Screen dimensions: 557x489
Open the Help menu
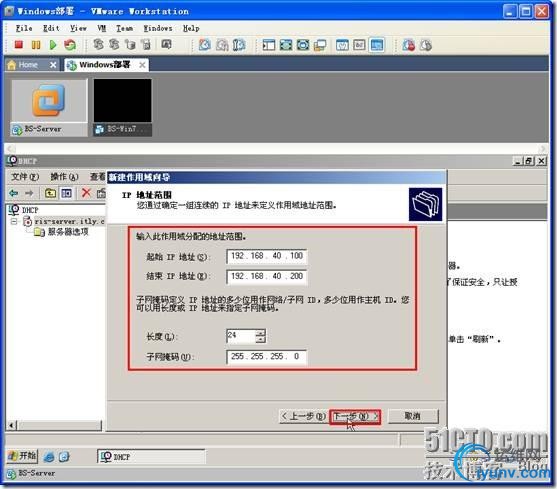point(191,28)
